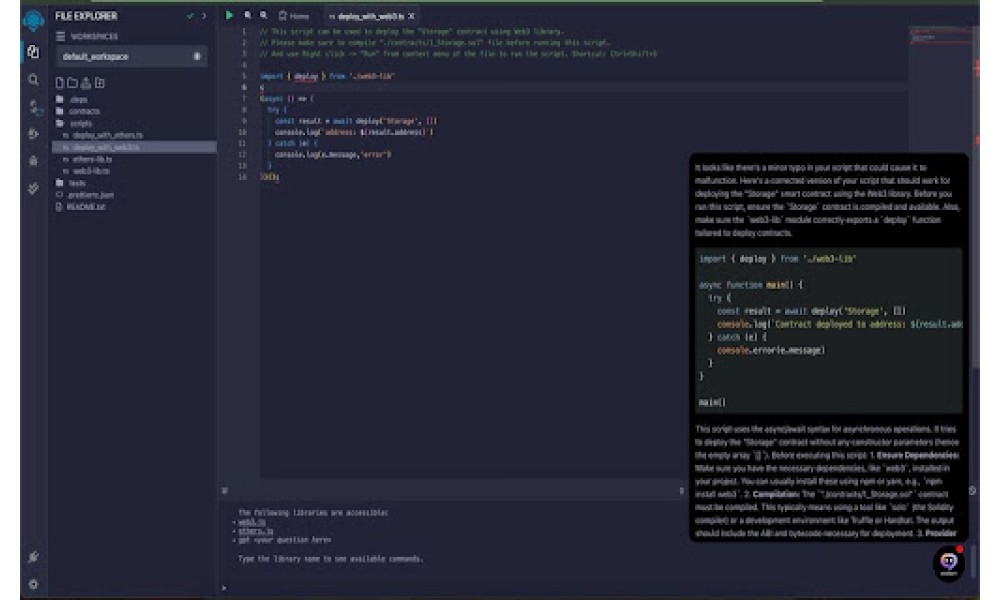Click the AI chatbot assistant icon
Viewport: 1000px width, 600px height.
pyautogui.click(x=948, y=562)
